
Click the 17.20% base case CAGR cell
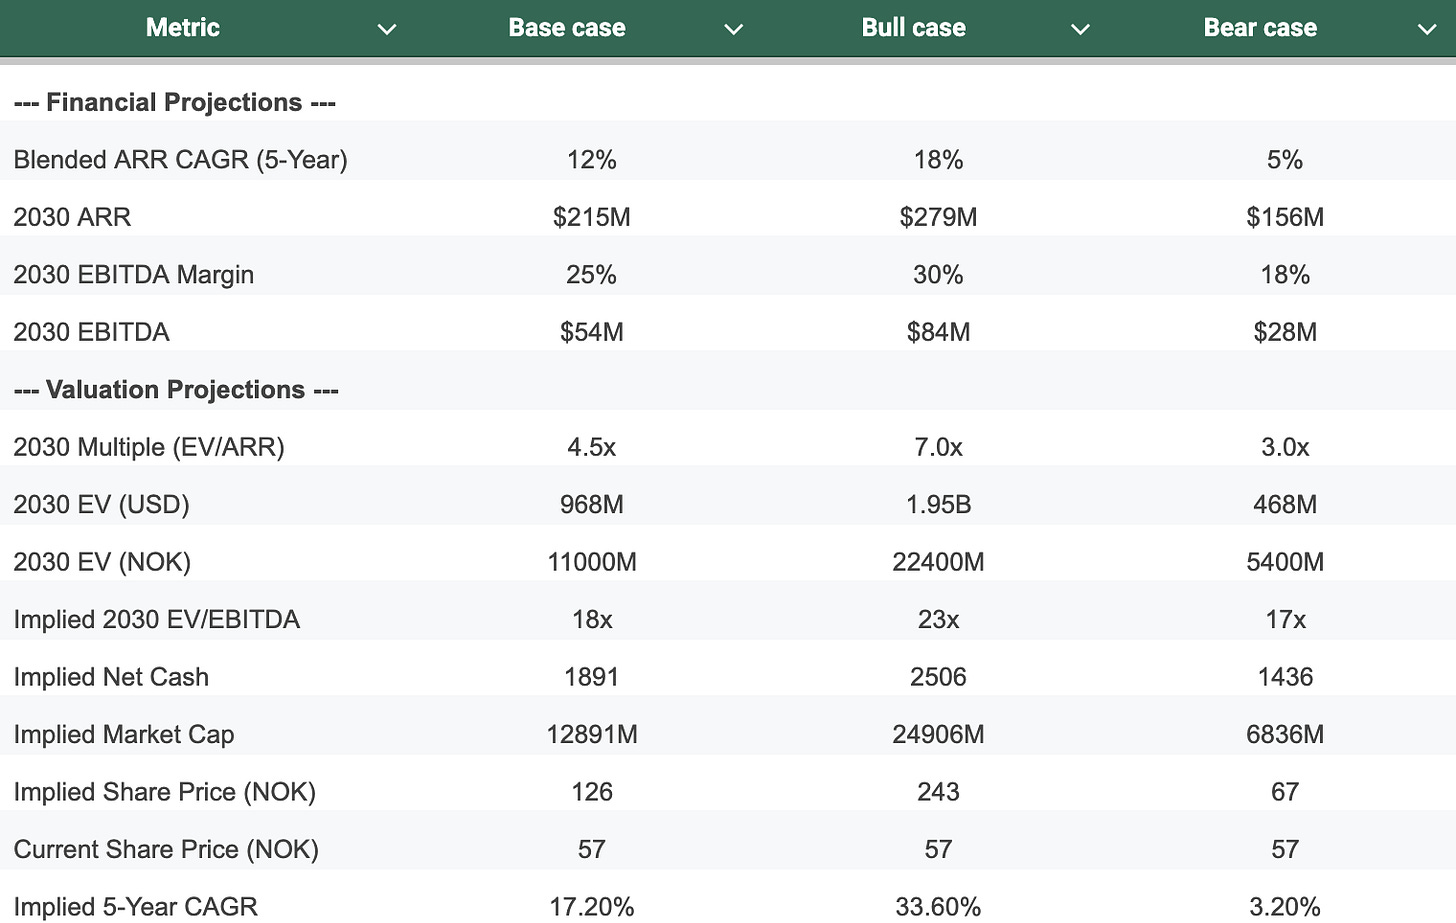[591, 906]
